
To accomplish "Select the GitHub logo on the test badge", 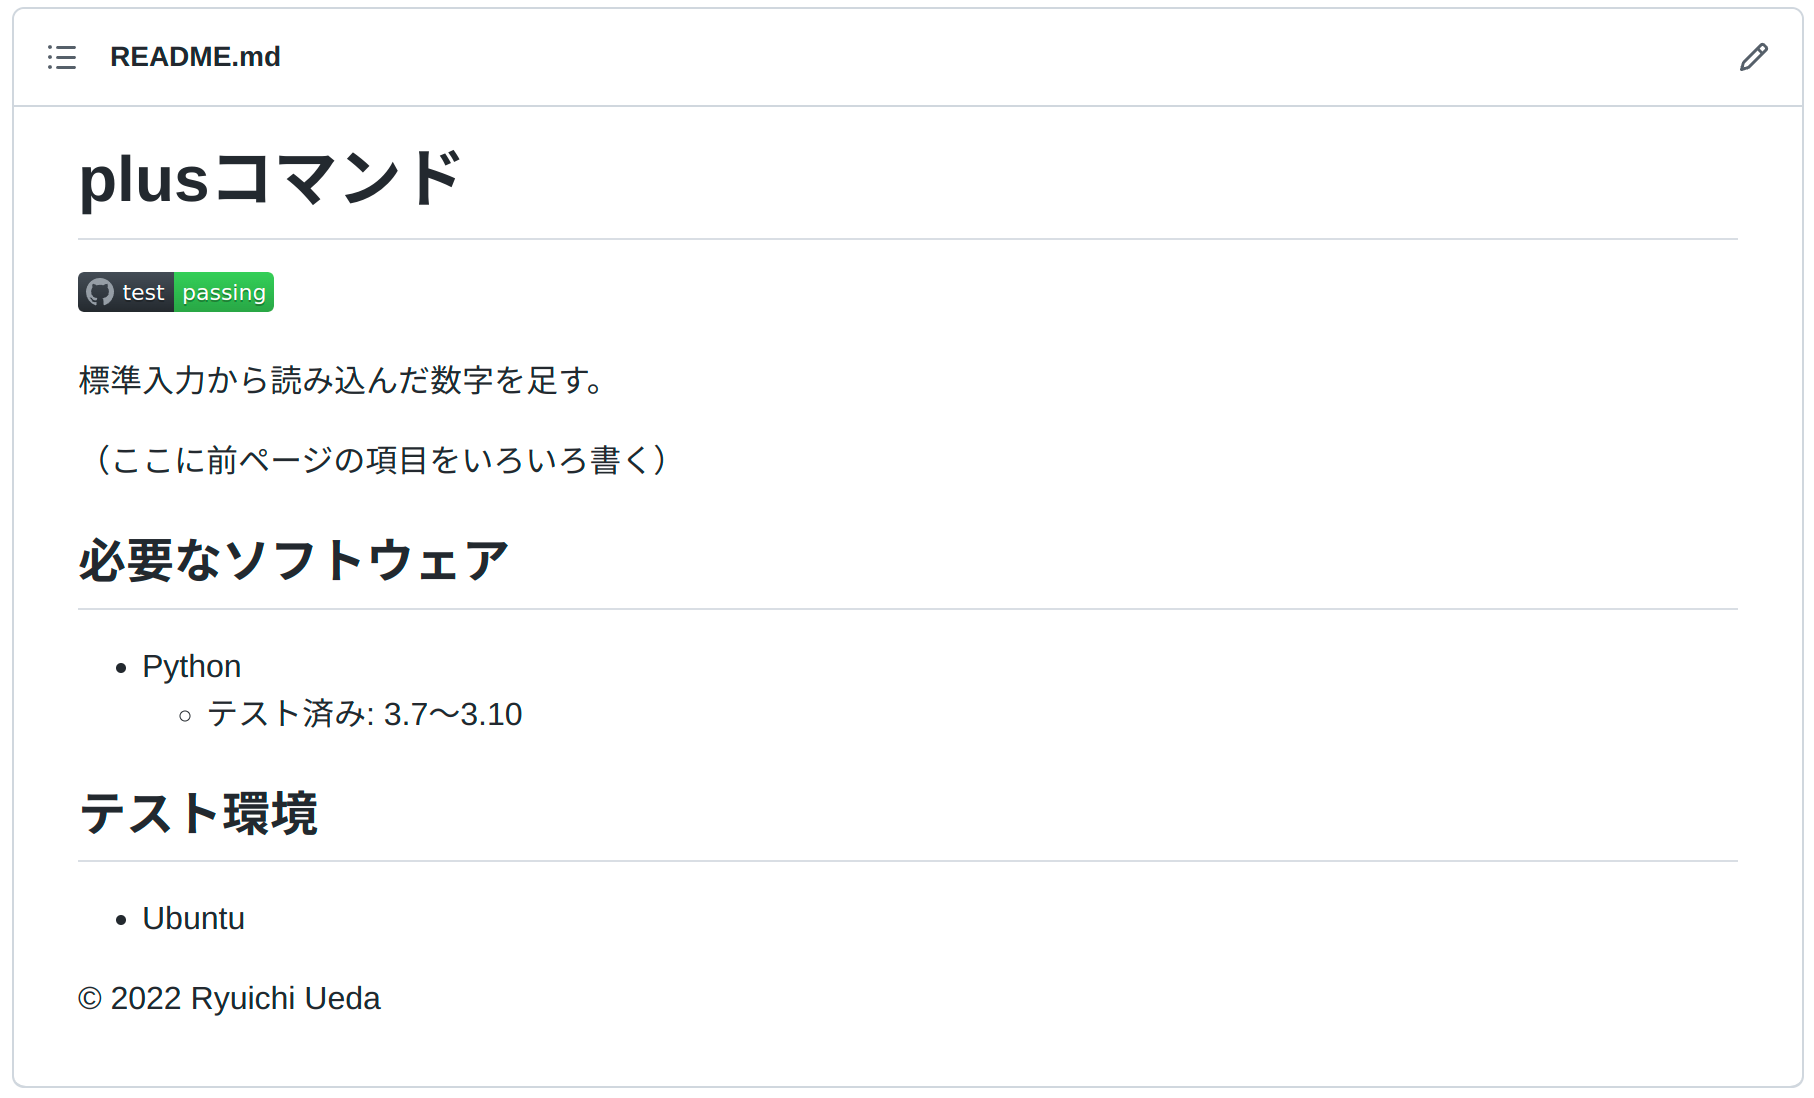I will [x=101, y=291].
